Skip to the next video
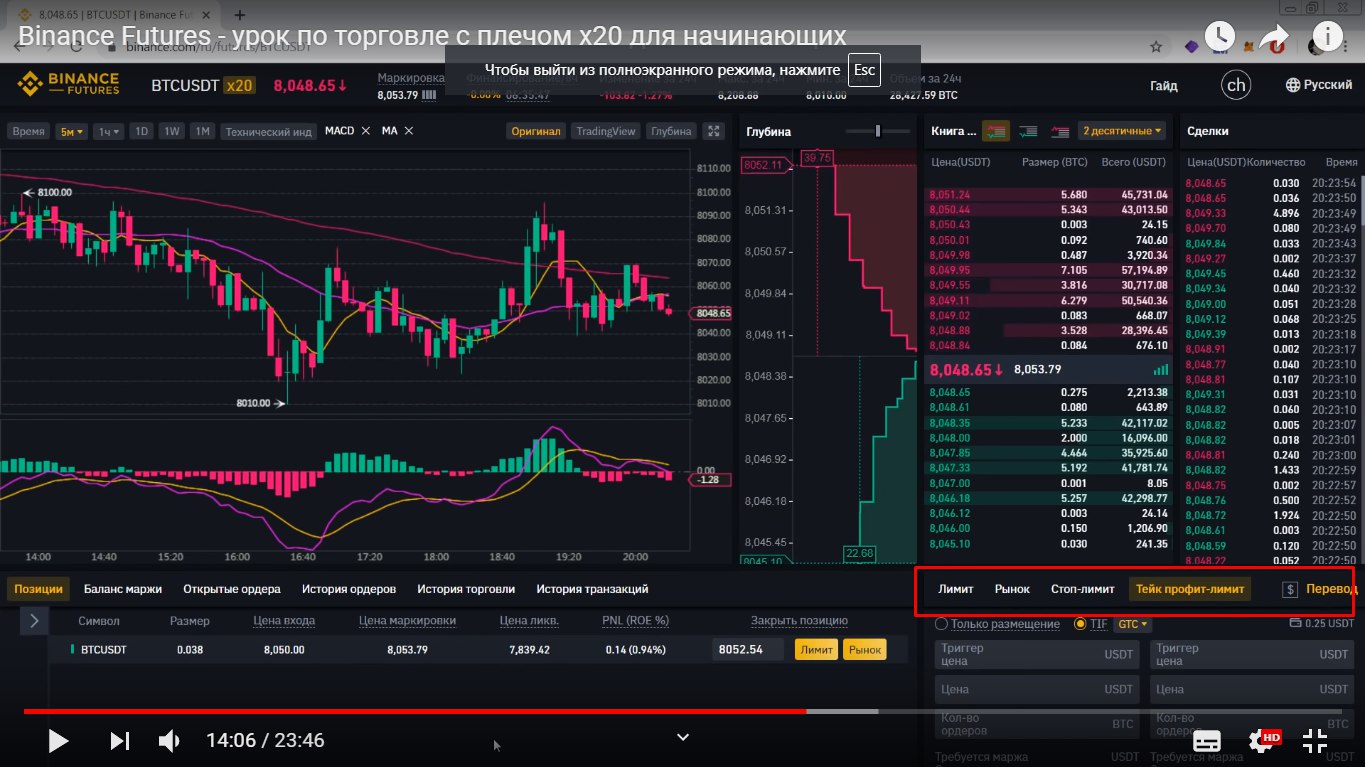The width and height of the screenshot is (1365, 767). pos(119,741)
